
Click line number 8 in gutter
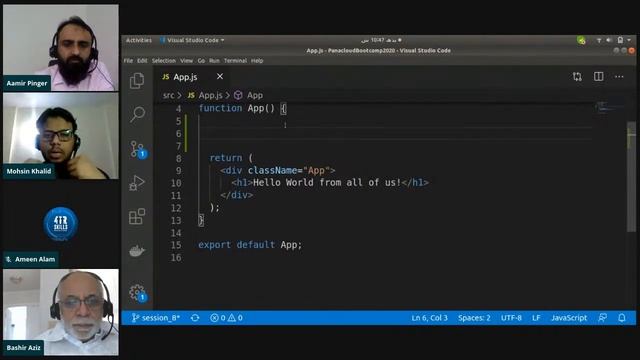pos(178,158)
